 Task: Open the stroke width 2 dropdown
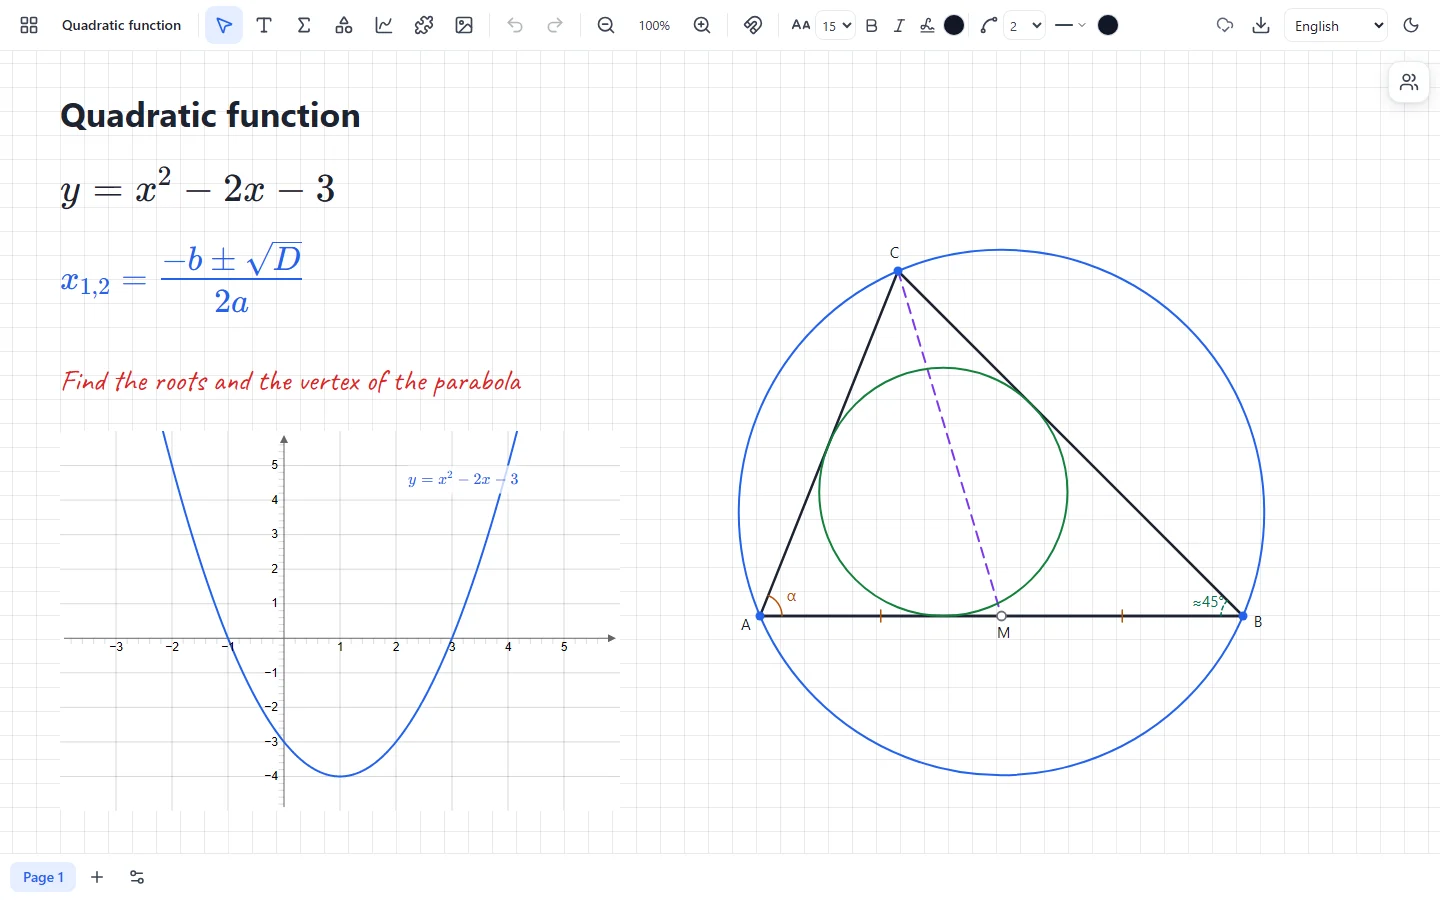[1024, 26]
